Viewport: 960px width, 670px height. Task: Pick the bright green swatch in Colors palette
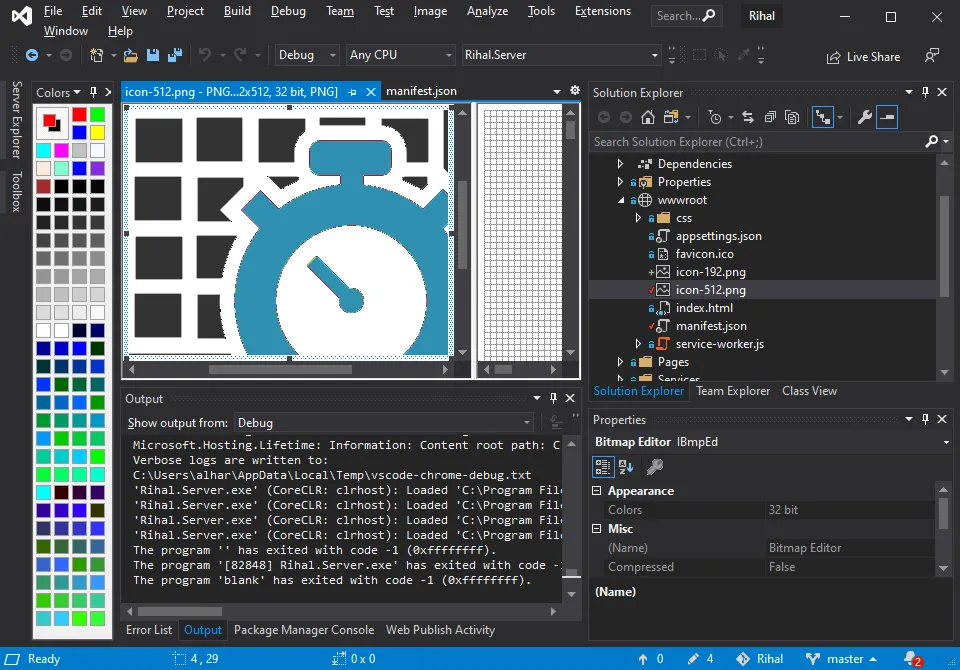click(97, 115)
